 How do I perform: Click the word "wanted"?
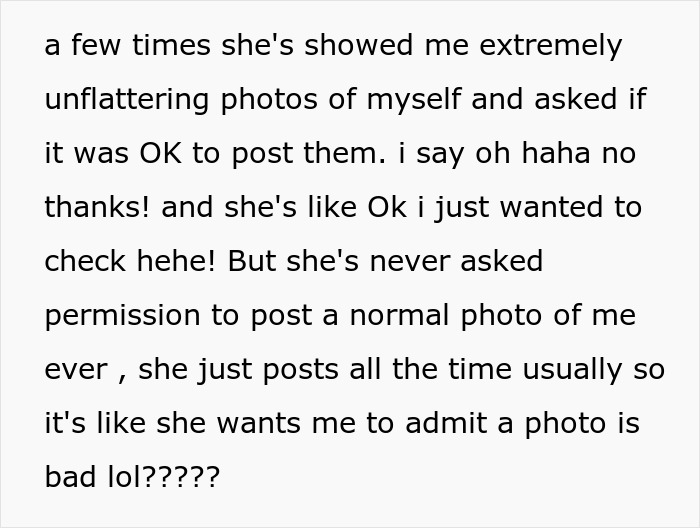pyautogui.click(x=552, y=208)
